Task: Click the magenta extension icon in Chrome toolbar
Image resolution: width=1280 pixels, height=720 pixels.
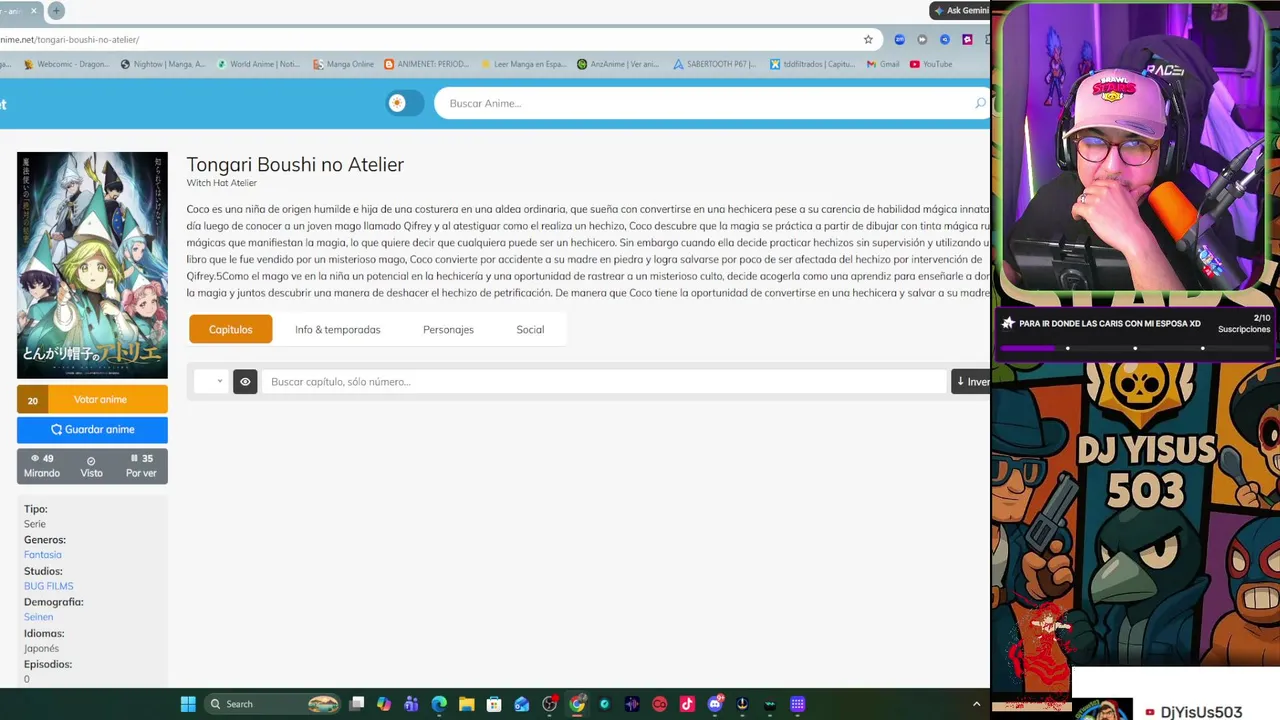Action: point(967,40)
